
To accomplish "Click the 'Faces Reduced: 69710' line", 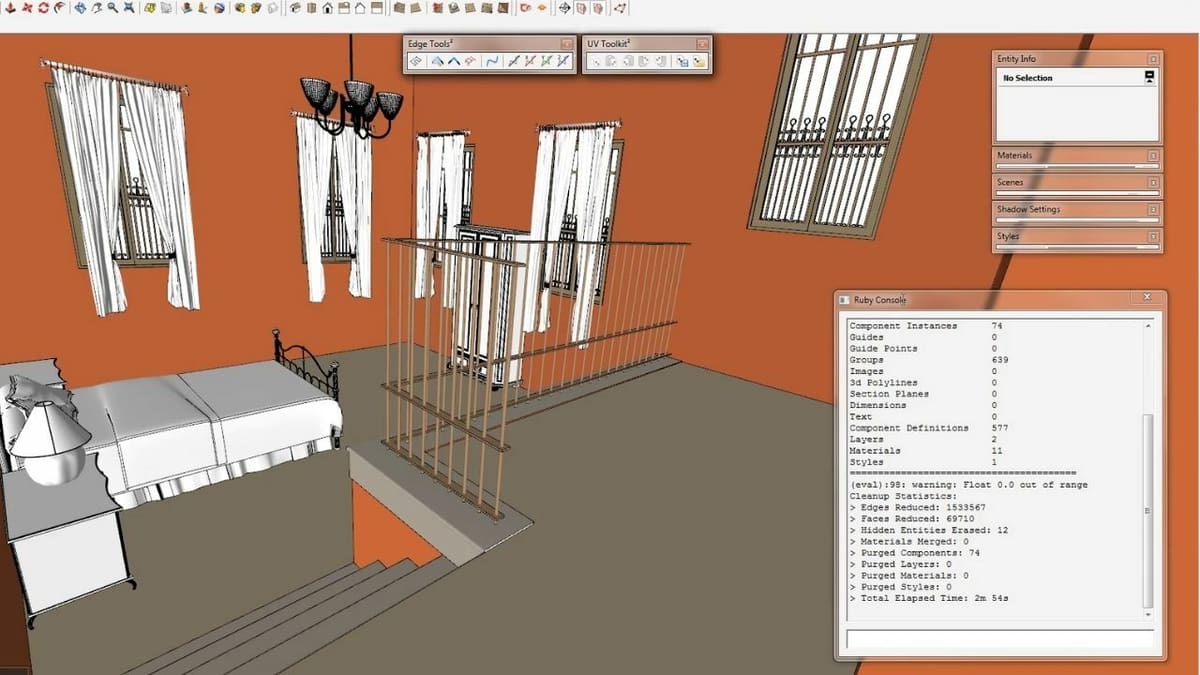I will 914,519.
